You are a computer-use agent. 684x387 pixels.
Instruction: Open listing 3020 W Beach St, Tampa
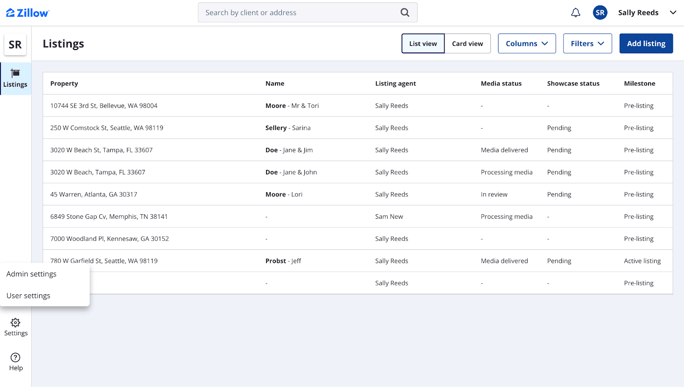tap(102, 150)
